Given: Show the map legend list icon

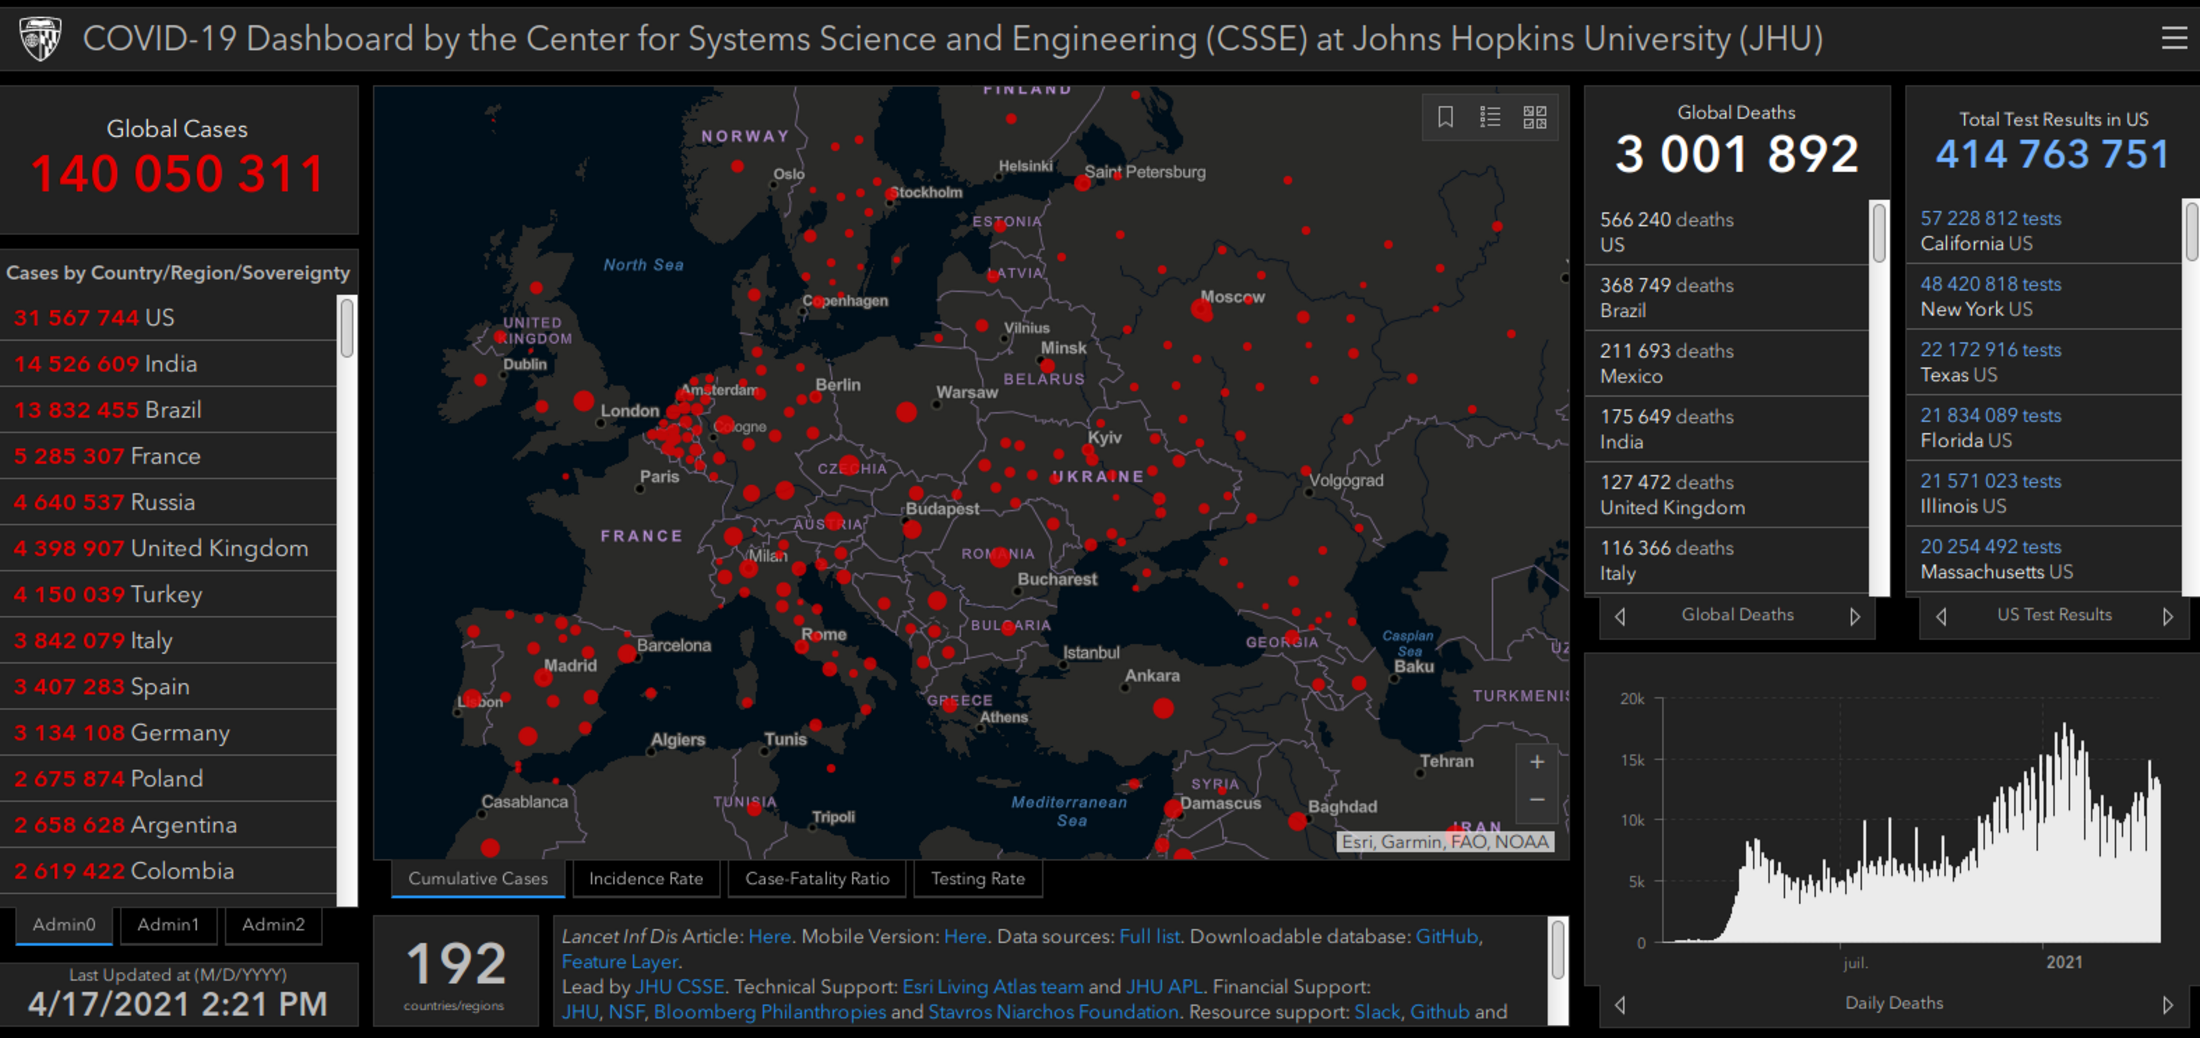Looking at the screenshot, I should point(1490,117).
